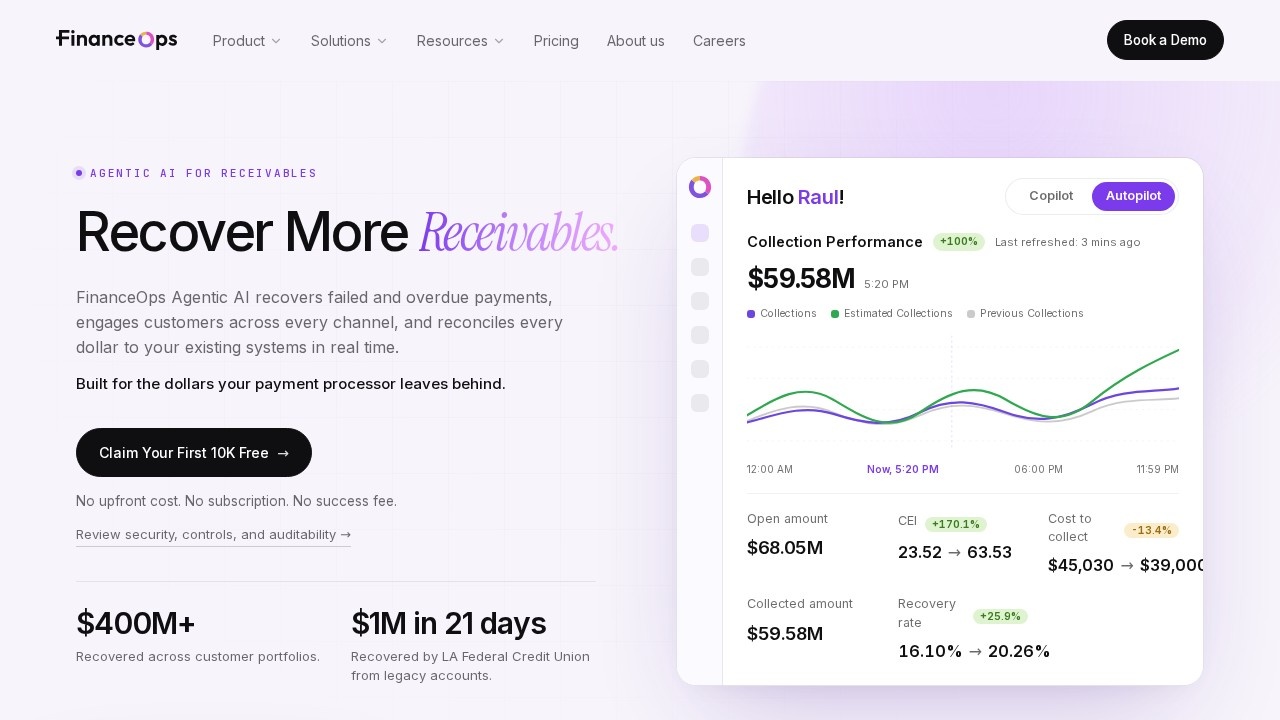Expand the Product menu chevron

coord(276,41)
